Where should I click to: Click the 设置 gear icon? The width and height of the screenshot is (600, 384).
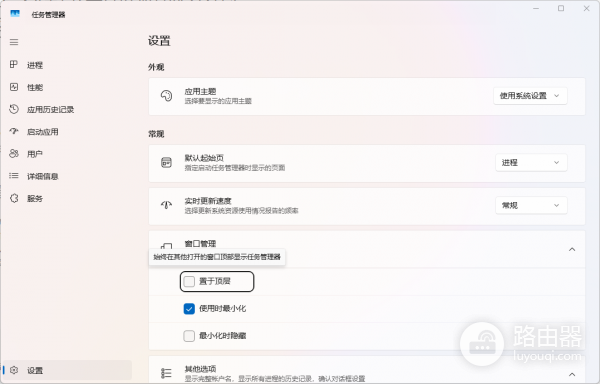tap(14, 370)
